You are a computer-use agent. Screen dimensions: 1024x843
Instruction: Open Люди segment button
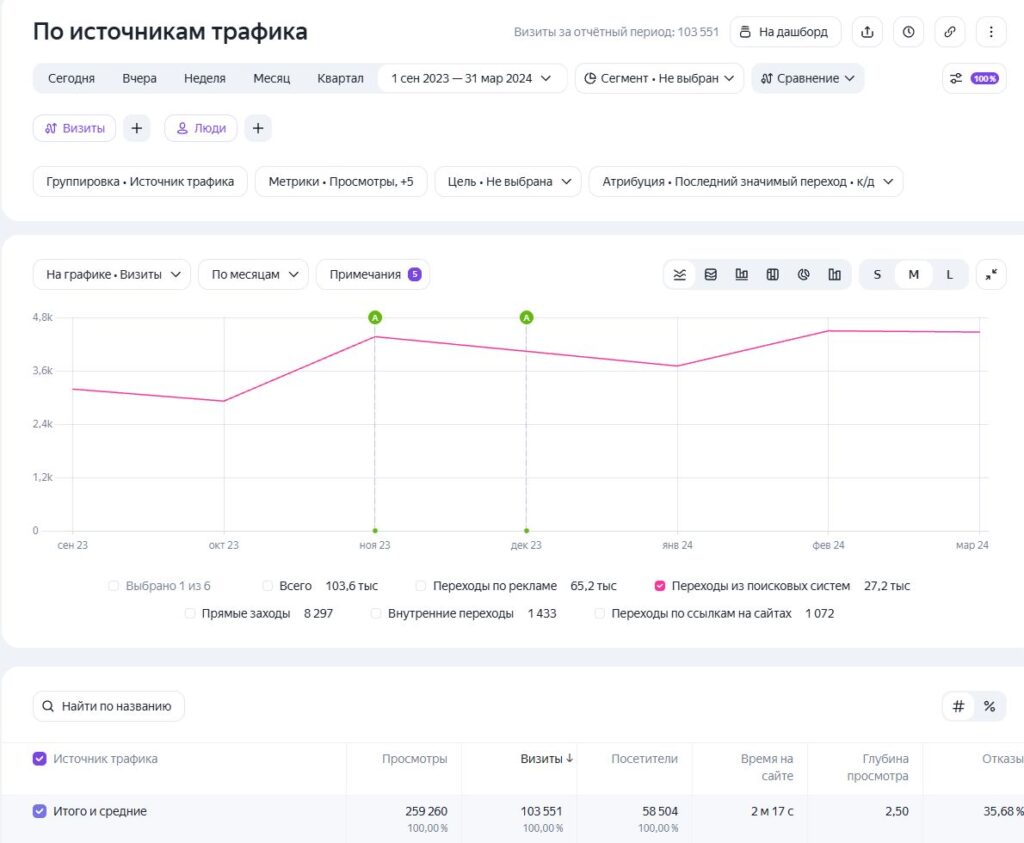pos(200,128)
